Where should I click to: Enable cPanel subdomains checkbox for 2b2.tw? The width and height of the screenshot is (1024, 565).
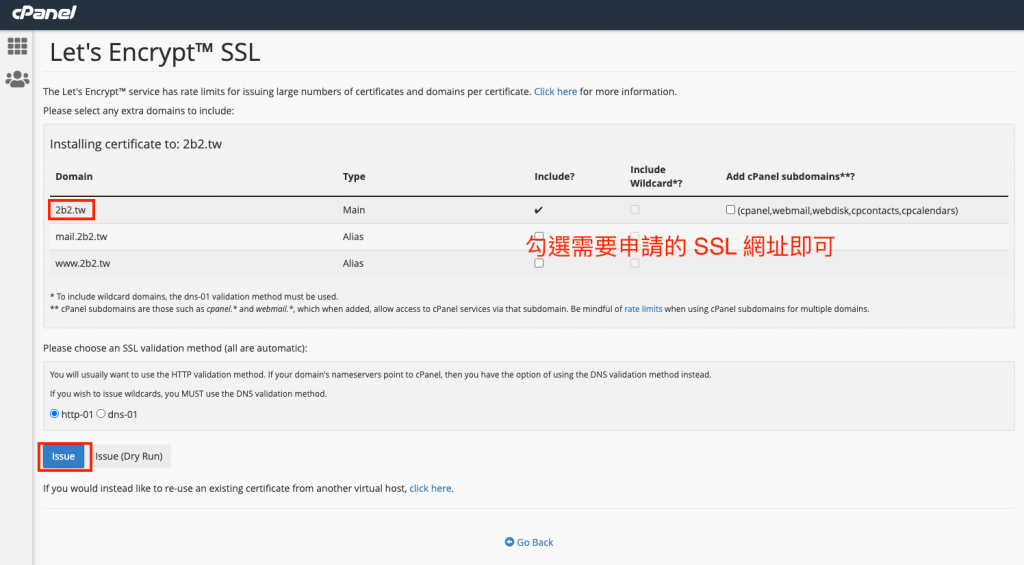coord(730,210)
